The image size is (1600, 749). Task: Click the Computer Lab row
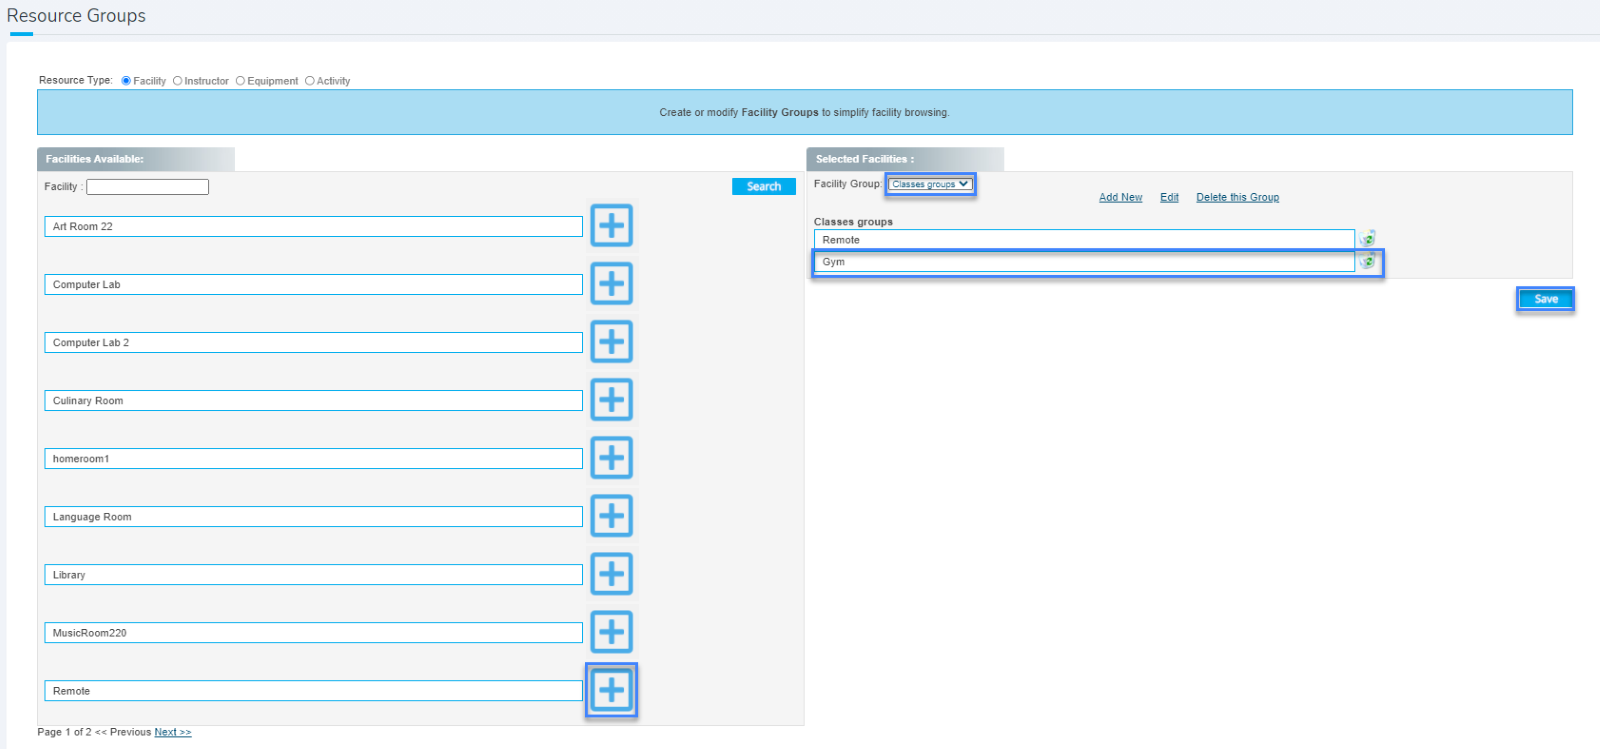pyautogui.click(x=313, y=285)
